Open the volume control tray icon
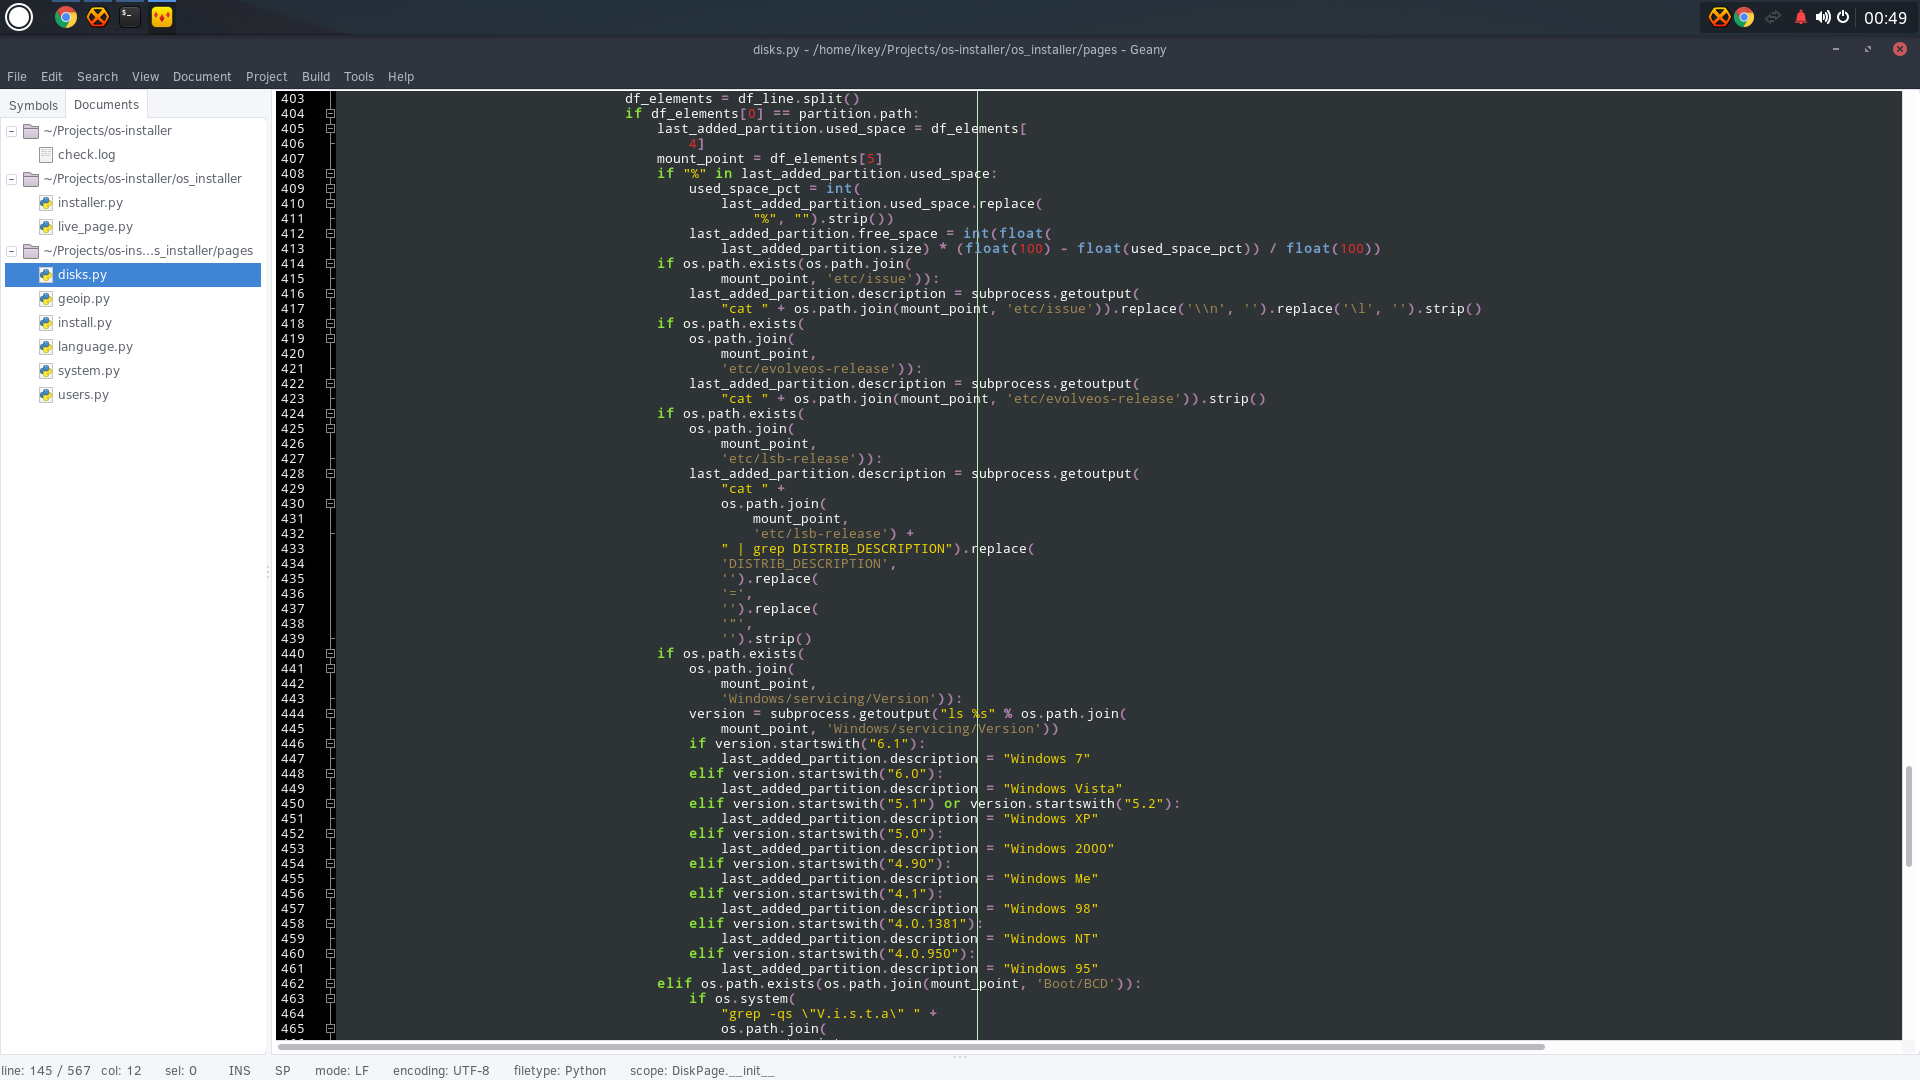The image size is (1920, 1080). pyautogui.click(x=1822, y=17)
